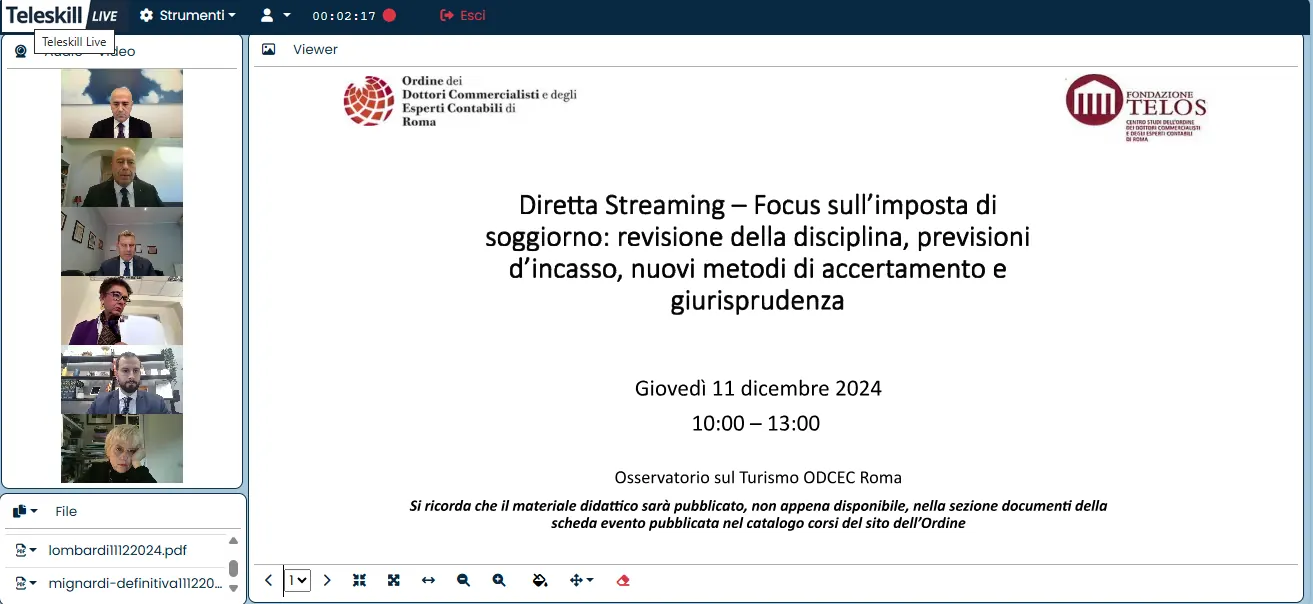This screenshot has height=604, width=1313.
Task: Zoom in on the slide
Action: pos(499,580)
